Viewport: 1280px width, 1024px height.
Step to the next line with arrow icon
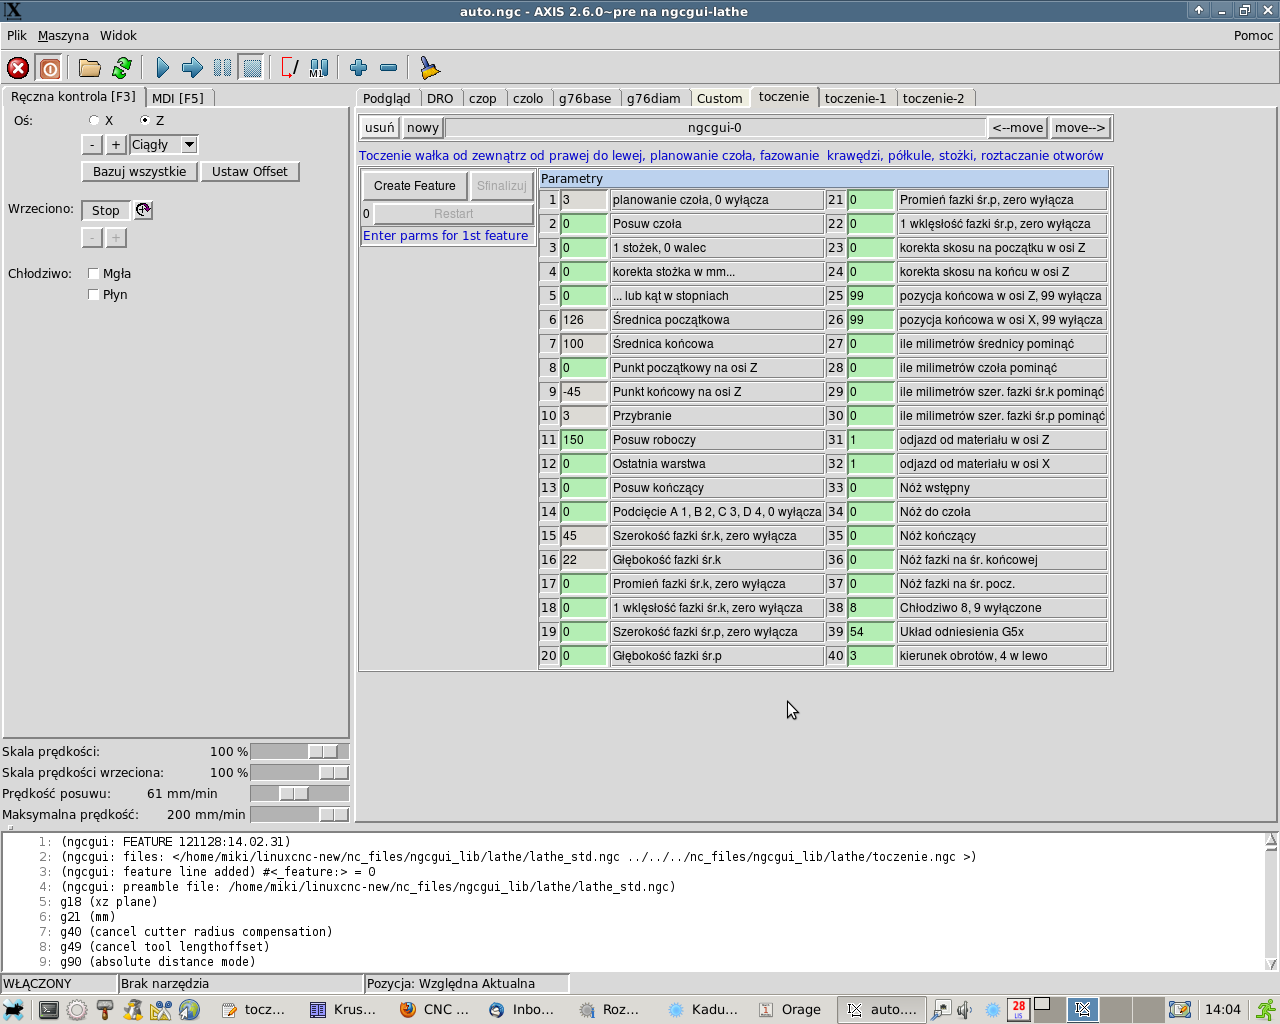(x=192, y=68)
